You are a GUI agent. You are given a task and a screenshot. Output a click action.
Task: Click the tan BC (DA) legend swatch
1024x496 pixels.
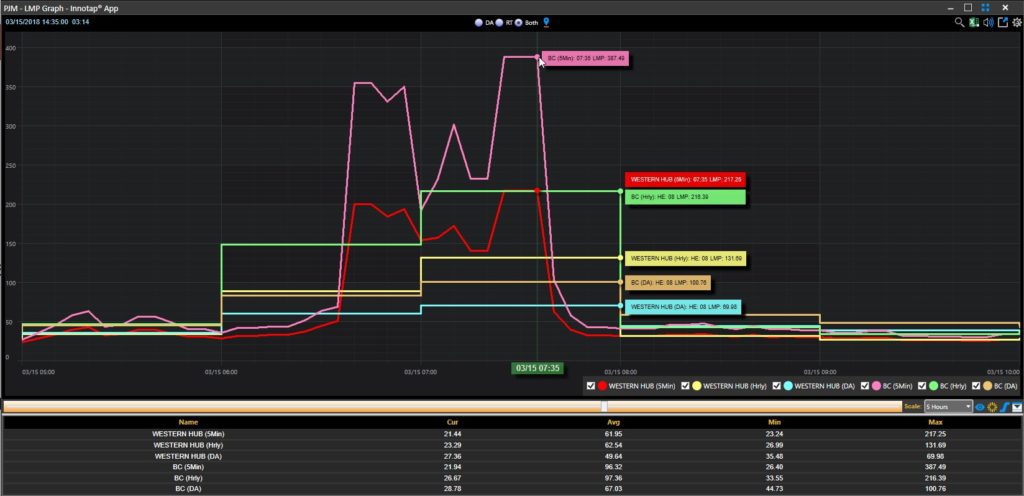pos(987,386)
